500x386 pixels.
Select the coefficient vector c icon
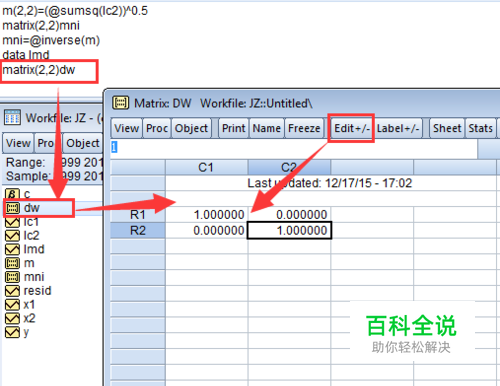12,194
